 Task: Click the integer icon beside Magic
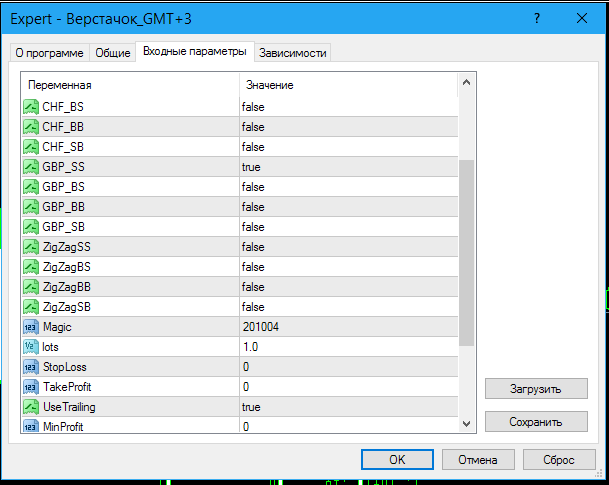pos(31,327)
